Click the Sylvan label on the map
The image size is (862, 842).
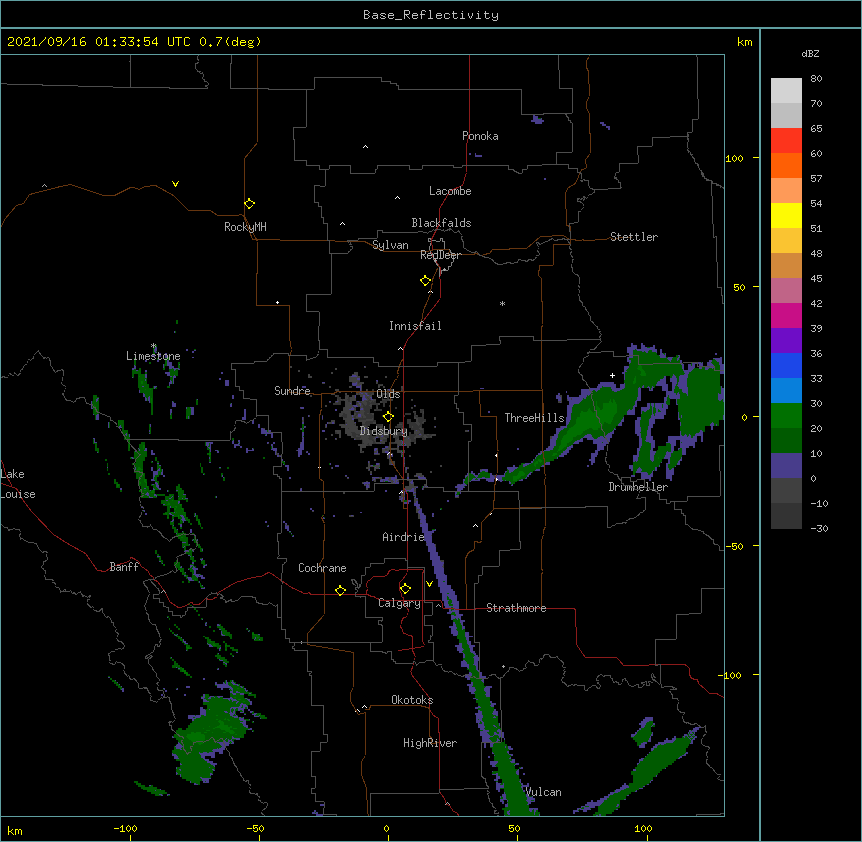click(390, 245)
